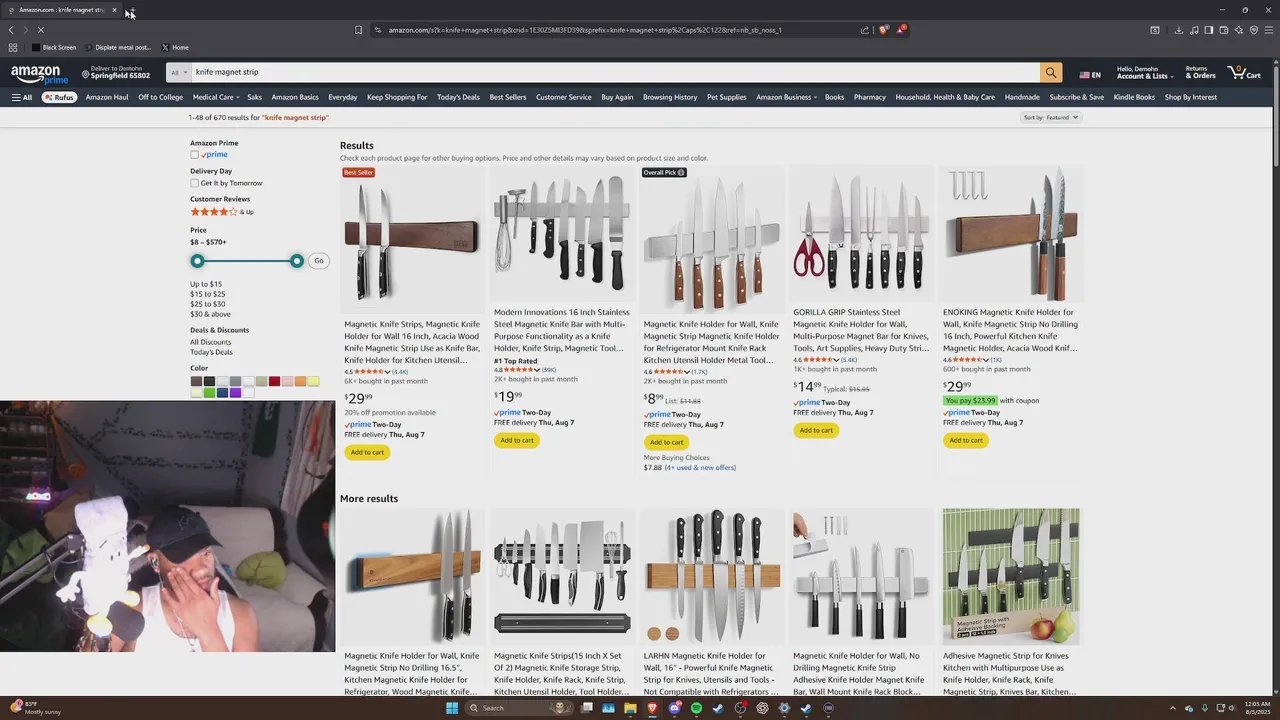Filter price Up to $15
The image size is (1280, 720).
coord(206,284)
